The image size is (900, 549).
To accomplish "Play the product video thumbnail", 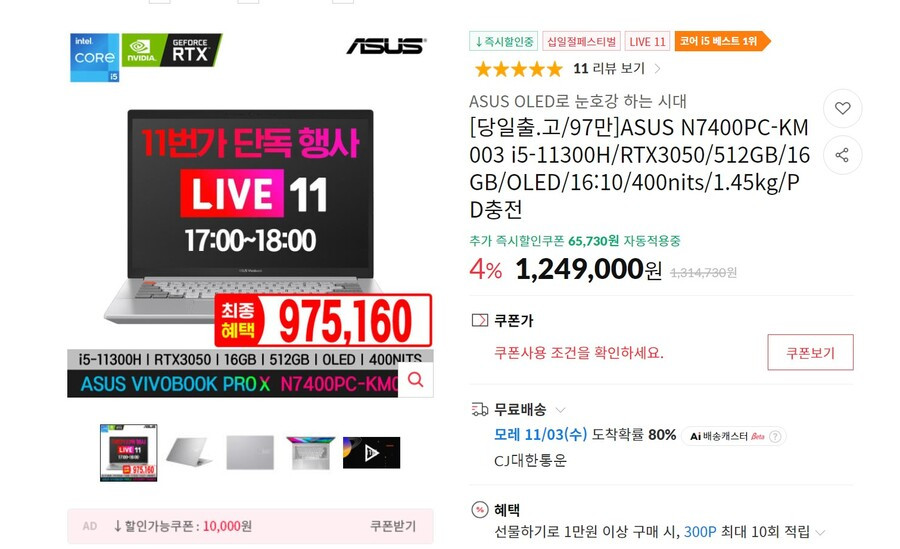I will tap(371, 453).
